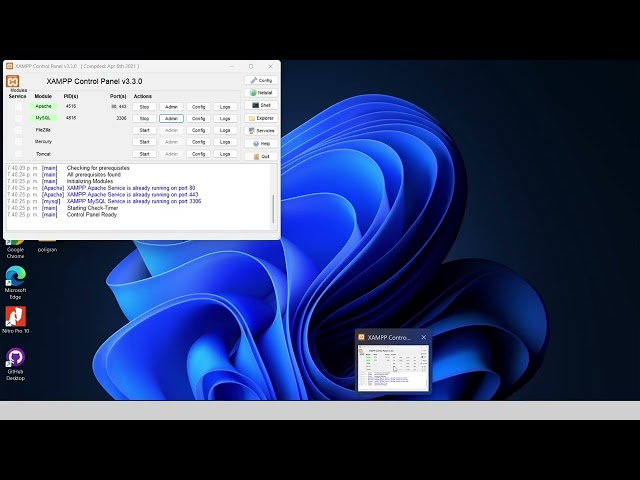The width and height of the screenshot is (640, 480).
Task: Start the Mercury module
Action: [144, 142]
